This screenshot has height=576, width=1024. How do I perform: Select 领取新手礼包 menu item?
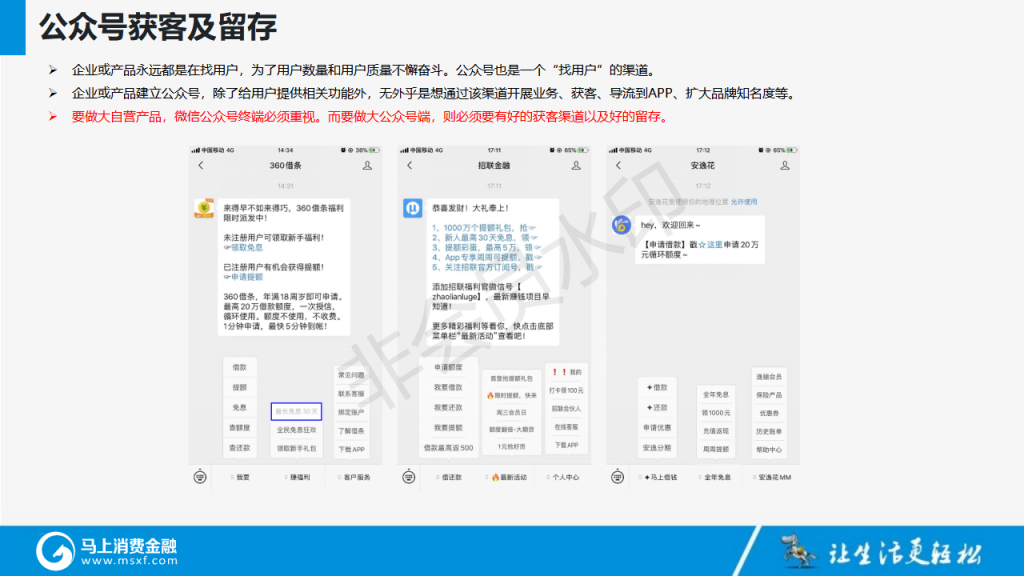tap(296, 449)
